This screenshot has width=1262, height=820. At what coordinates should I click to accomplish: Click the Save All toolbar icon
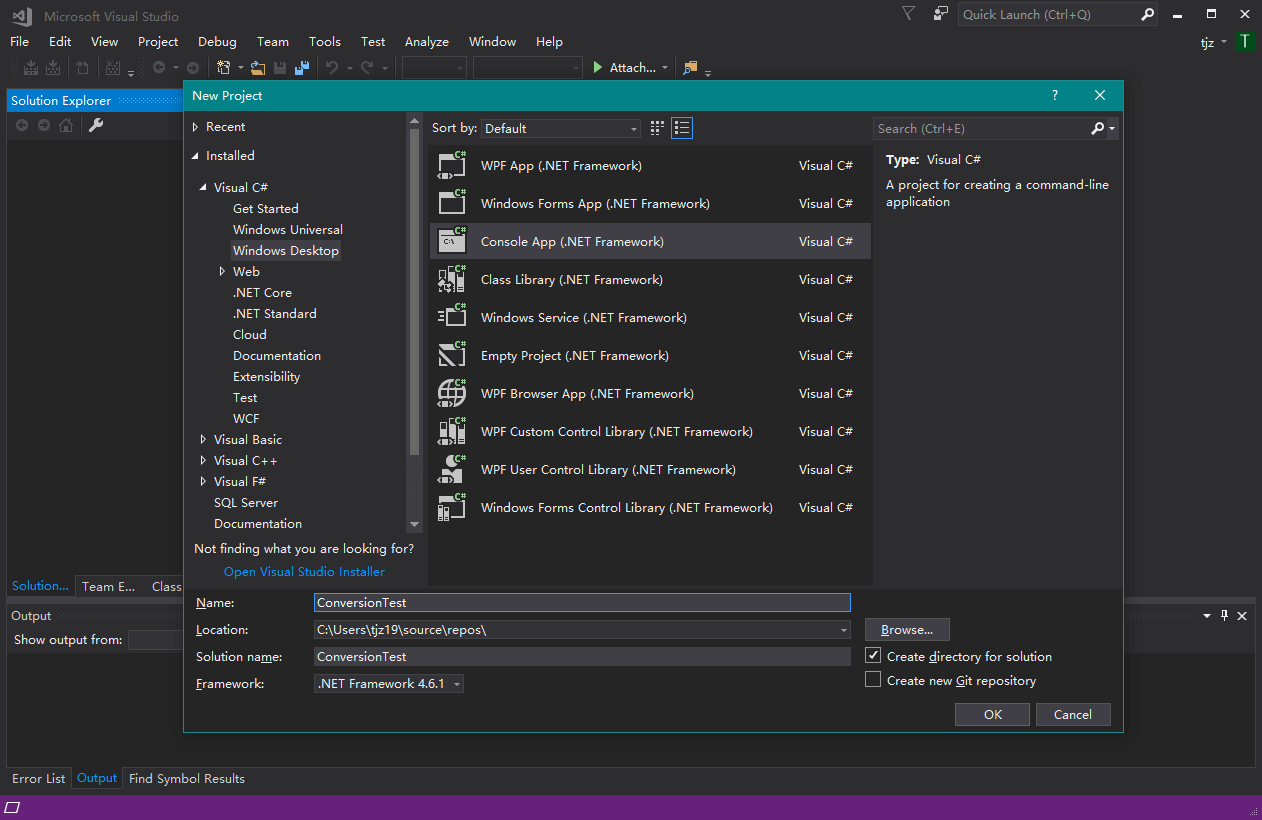pyautogui.click(x=301, y=68)
